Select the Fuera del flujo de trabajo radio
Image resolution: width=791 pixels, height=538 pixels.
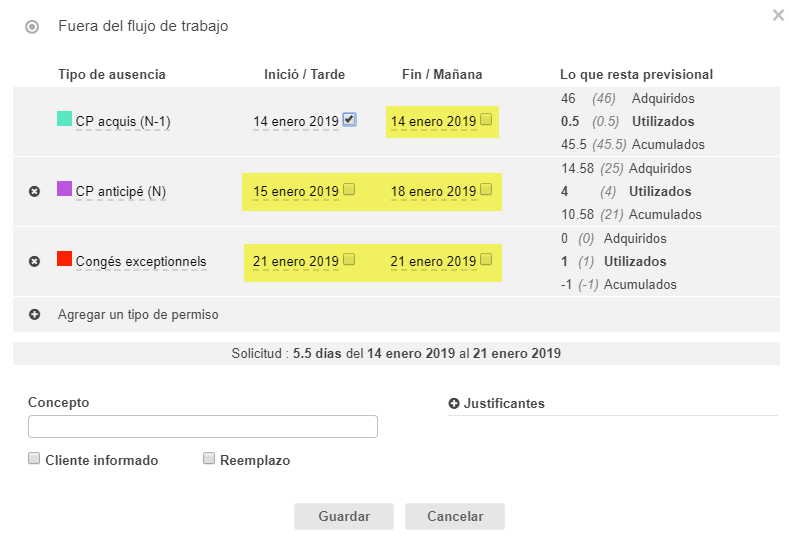[32, 27]
